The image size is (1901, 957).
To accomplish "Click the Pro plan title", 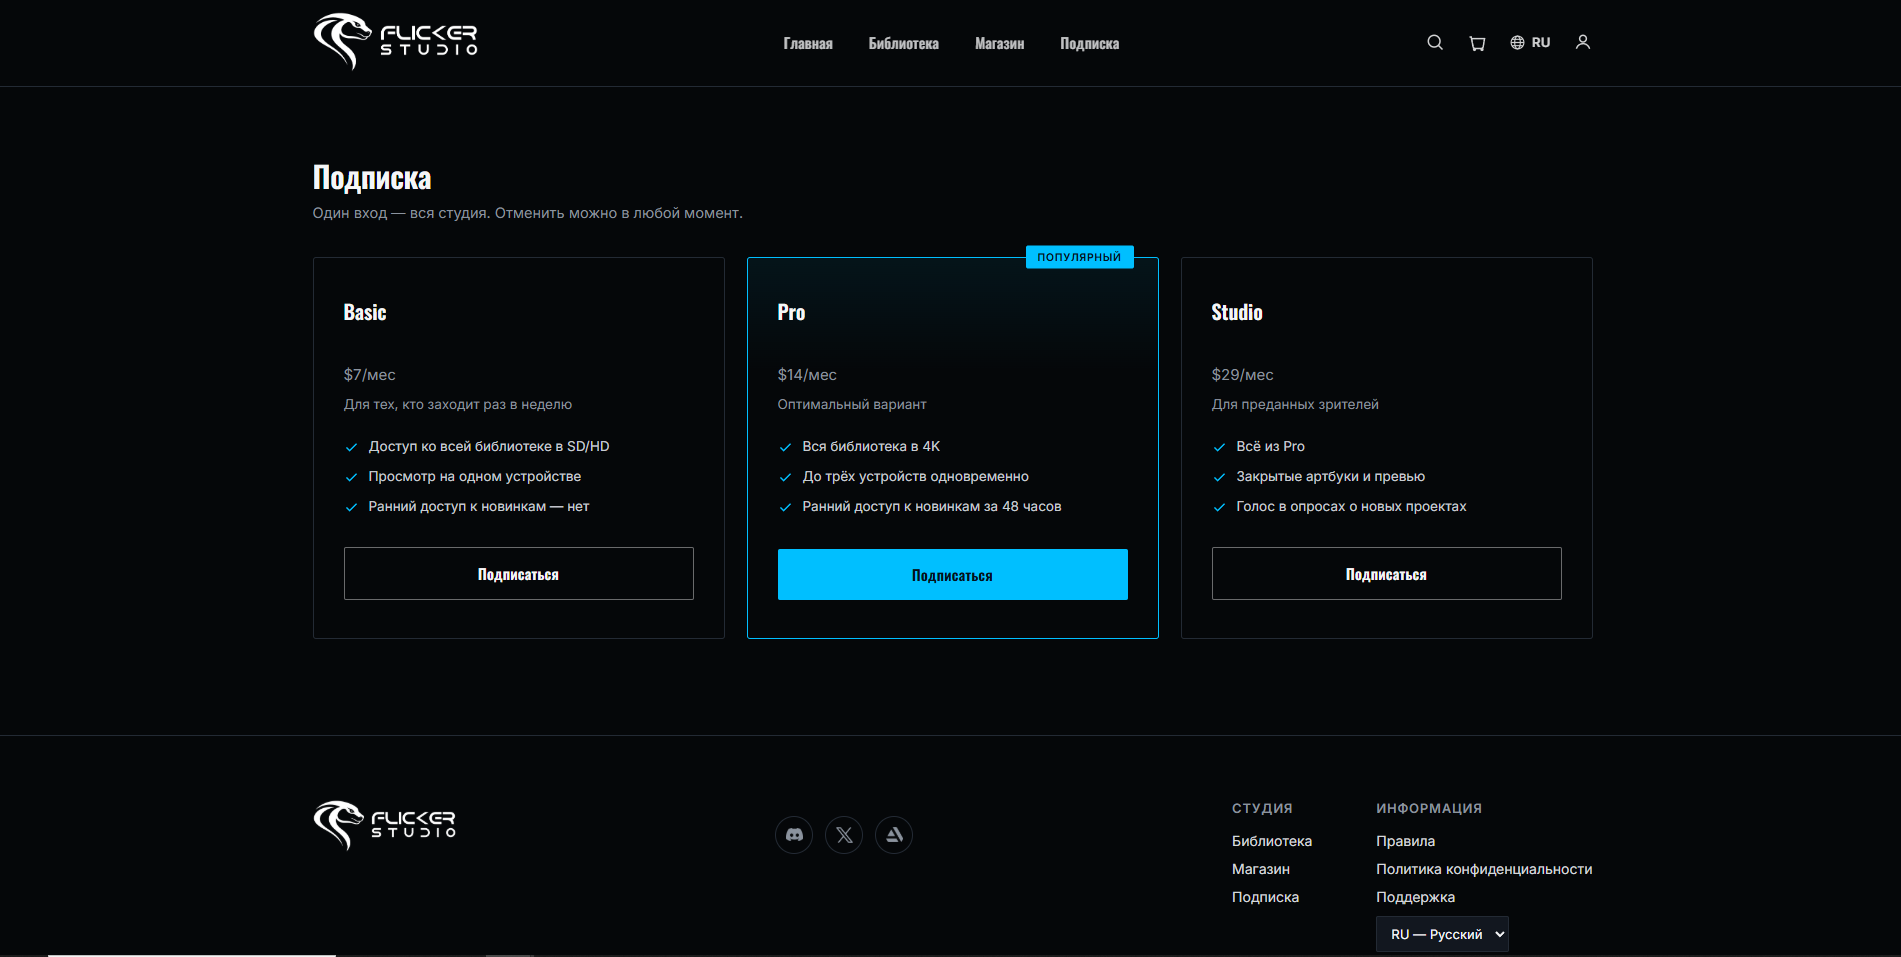I will click(792, 312).
